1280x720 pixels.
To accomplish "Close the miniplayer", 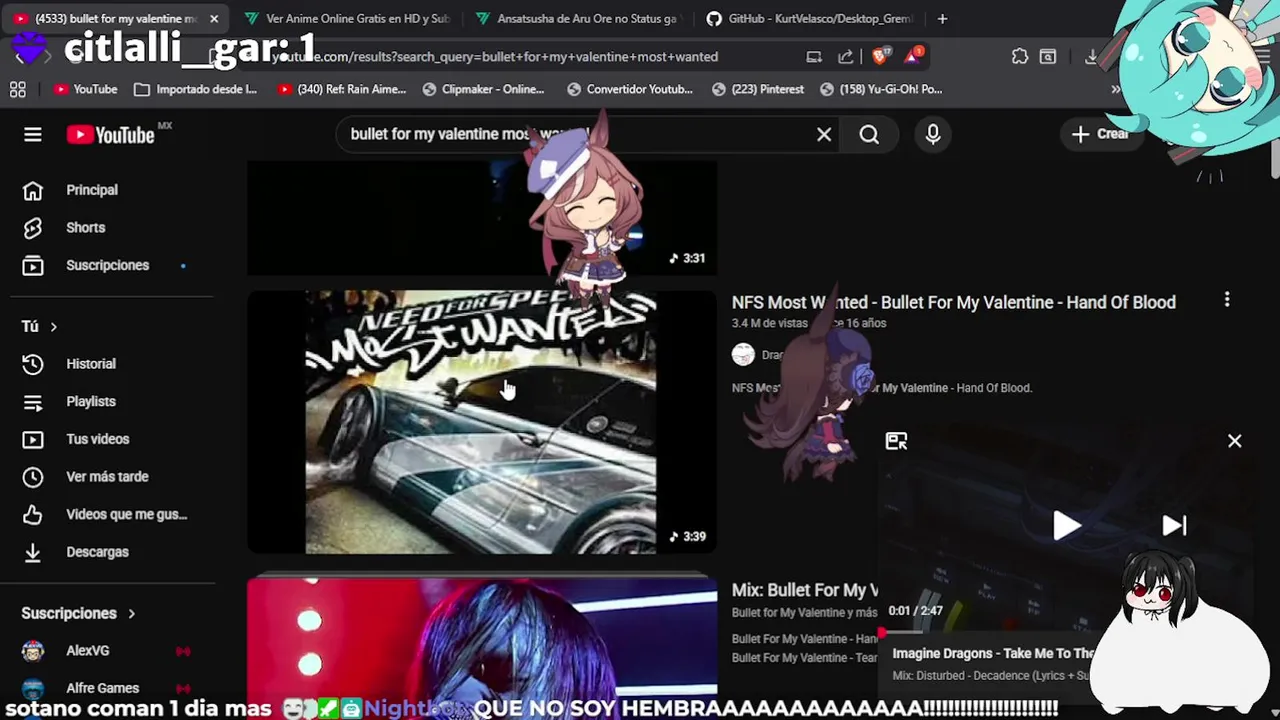I will click(1234, 441).
